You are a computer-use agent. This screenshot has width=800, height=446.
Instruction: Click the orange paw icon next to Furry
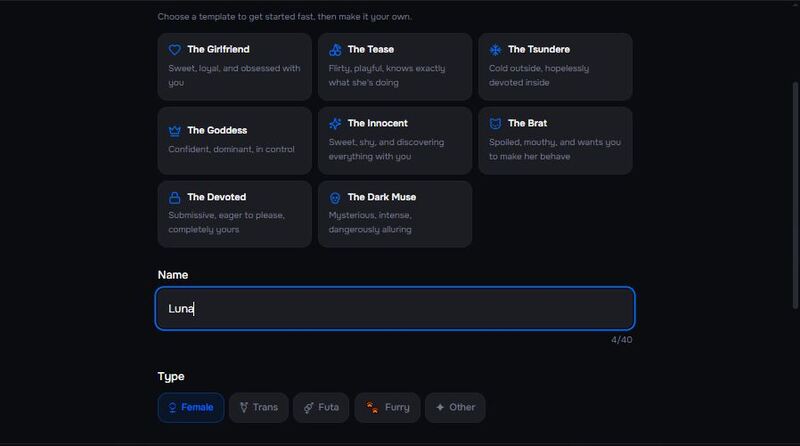372,407
